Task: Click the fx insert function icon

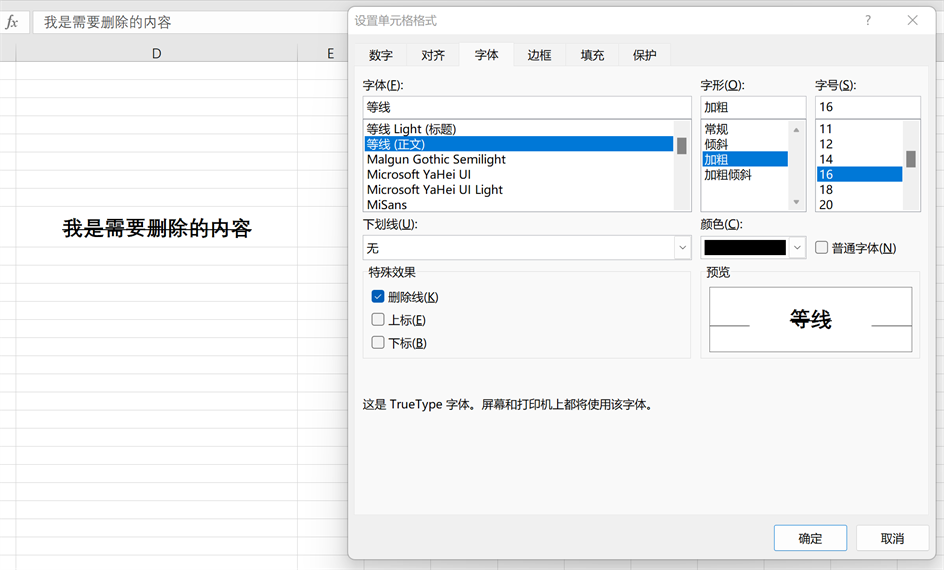Action: pyautogui.click(x=12, y=22)
